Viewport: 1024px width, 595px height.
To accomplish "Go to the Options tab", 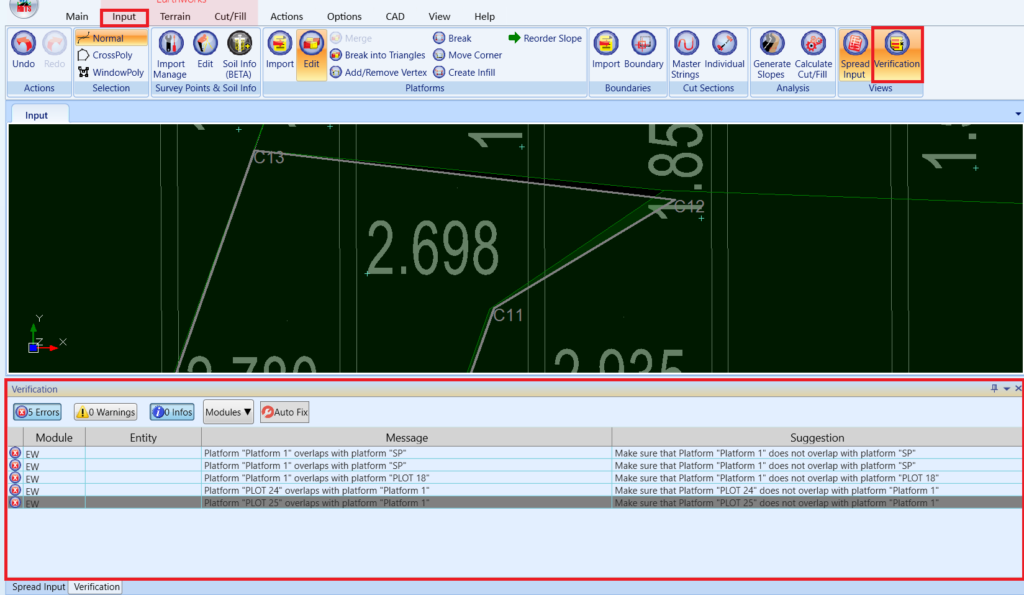I will click(x=344, y=16).
